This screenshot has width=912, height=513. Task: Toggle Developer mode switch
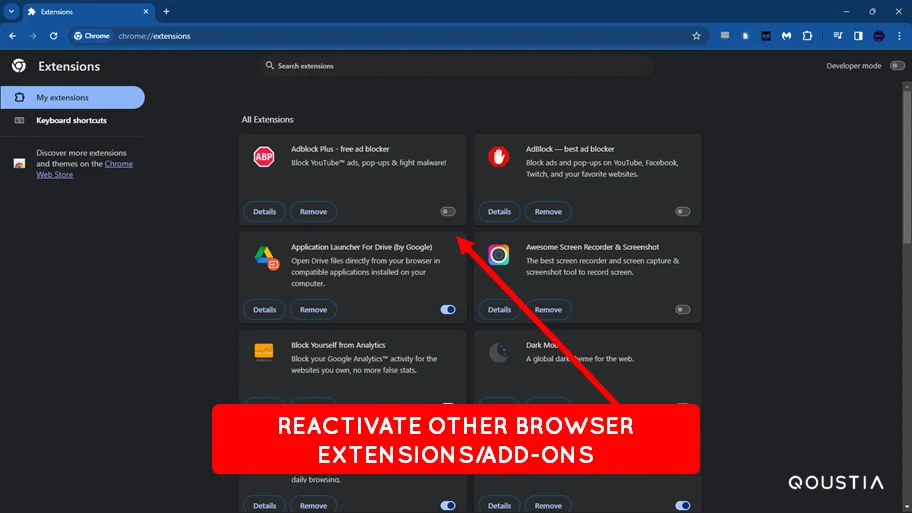pyautogui.click(x=897, y=66)
